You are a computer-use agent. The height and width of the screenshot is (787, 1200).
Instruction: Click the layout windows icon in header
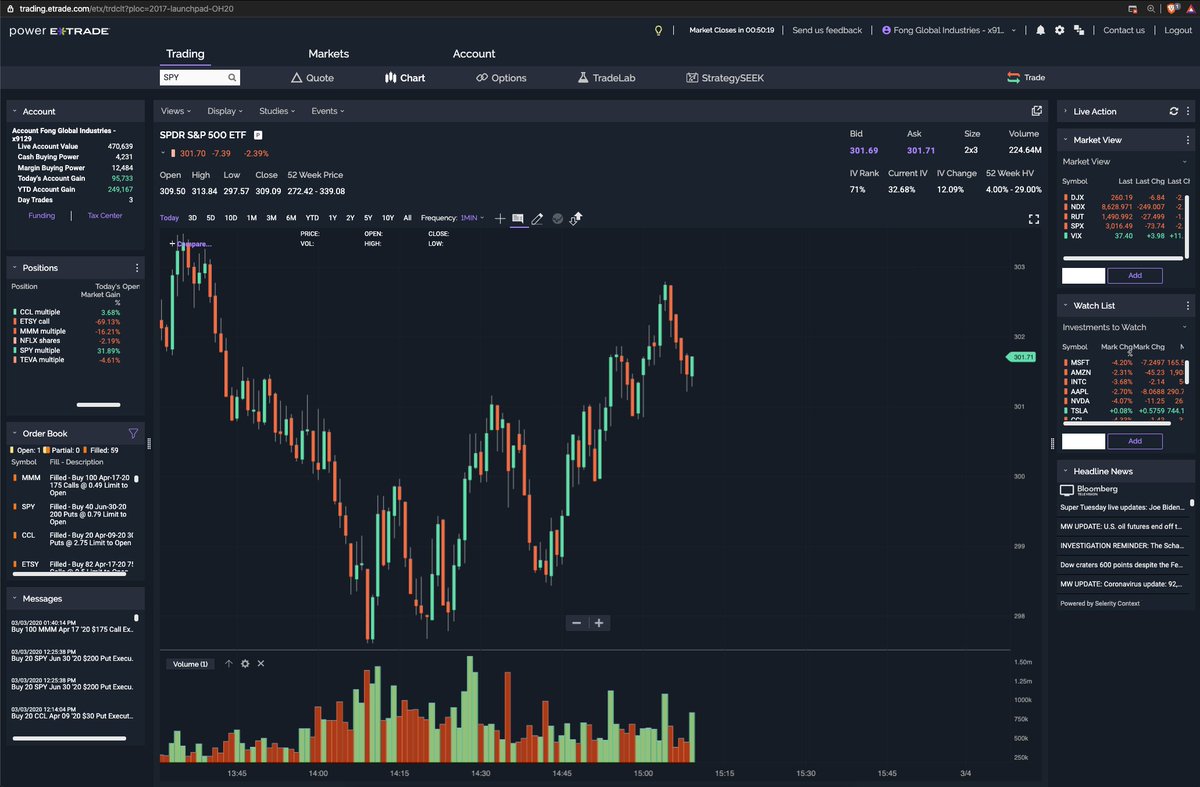1080,30
